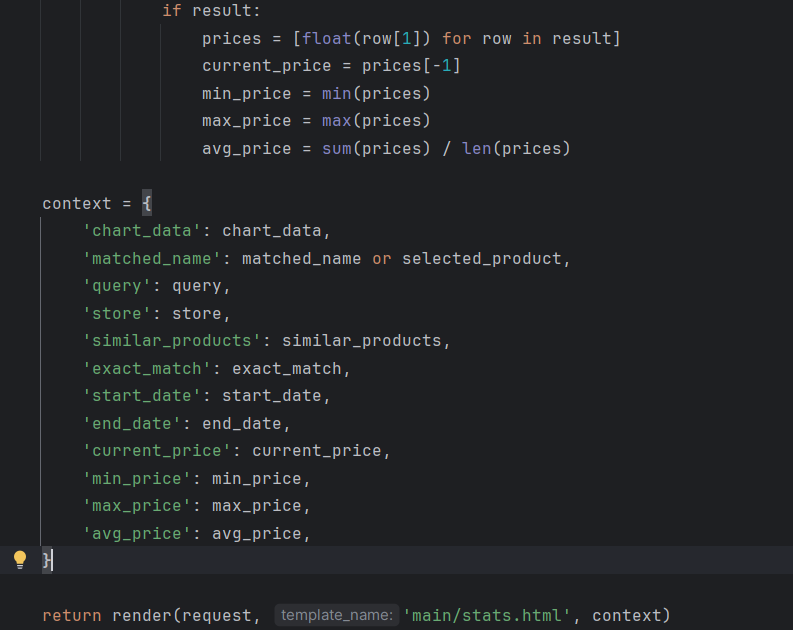Image resolution: width=793 pixels, height=630 pixels.
Task: Click the yellow lightbulb quick-fix icon
Action: (19, 560)
